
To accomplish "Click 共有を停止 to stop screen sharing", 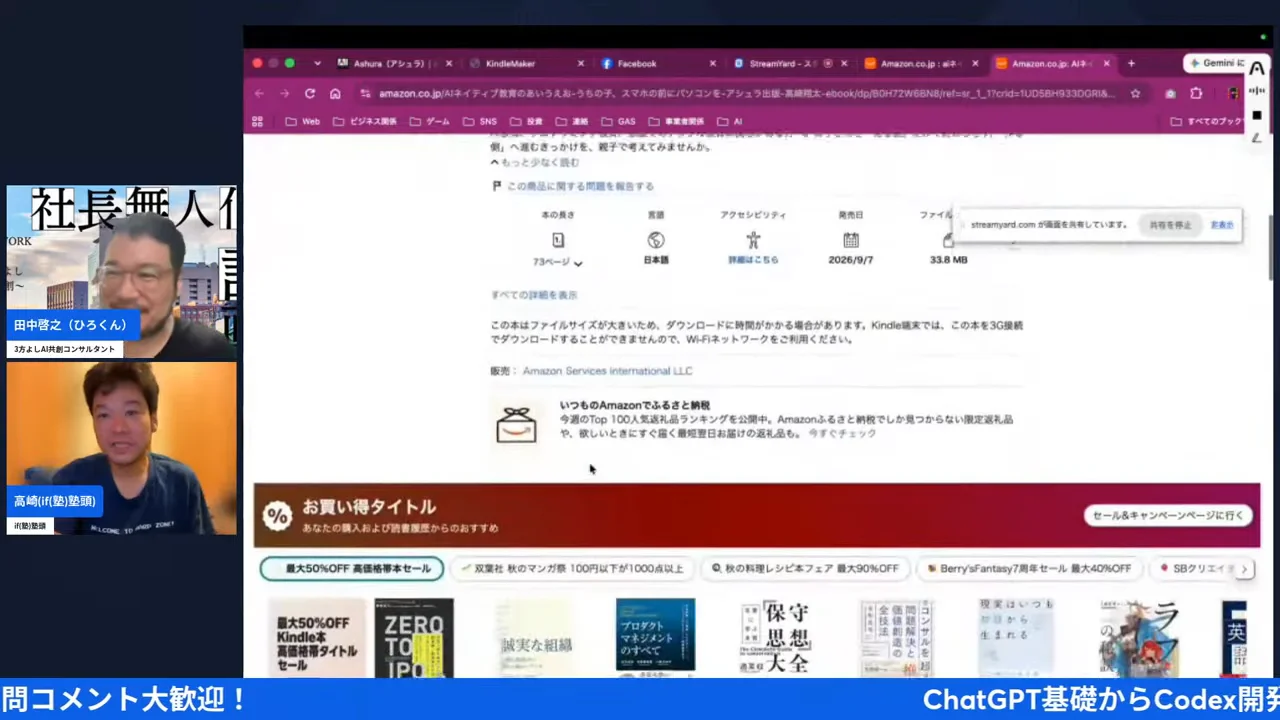I will click(x=1170, y=225).
